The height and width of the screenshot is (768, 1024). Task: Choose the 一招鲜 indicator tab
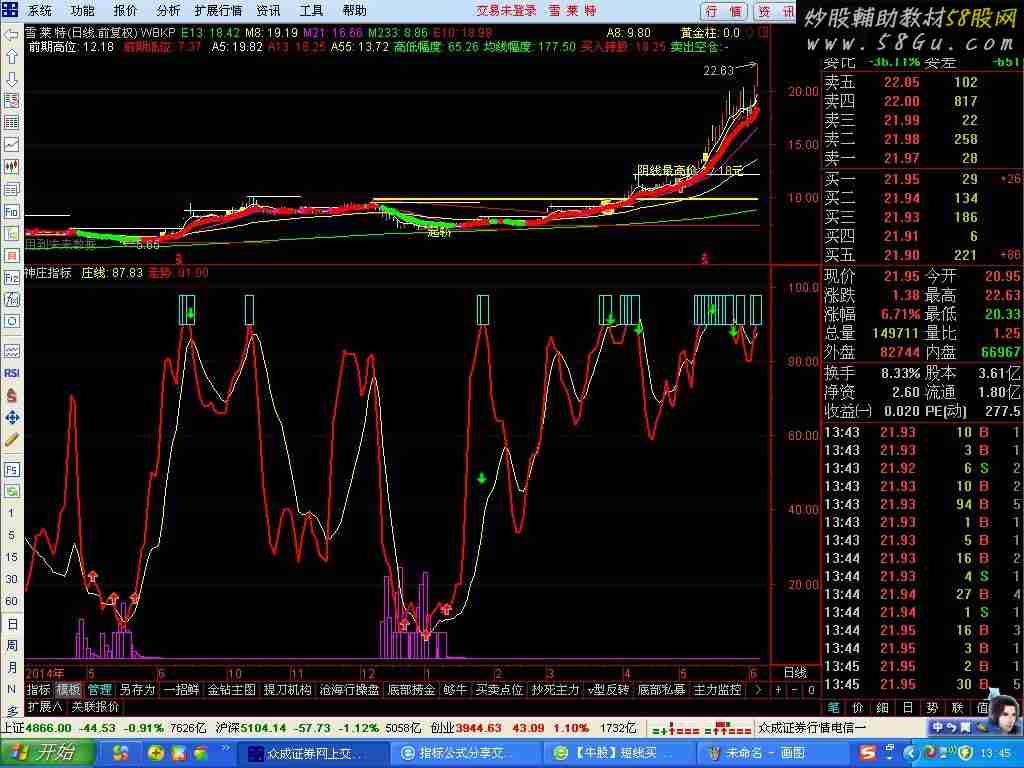coord(181,689)
